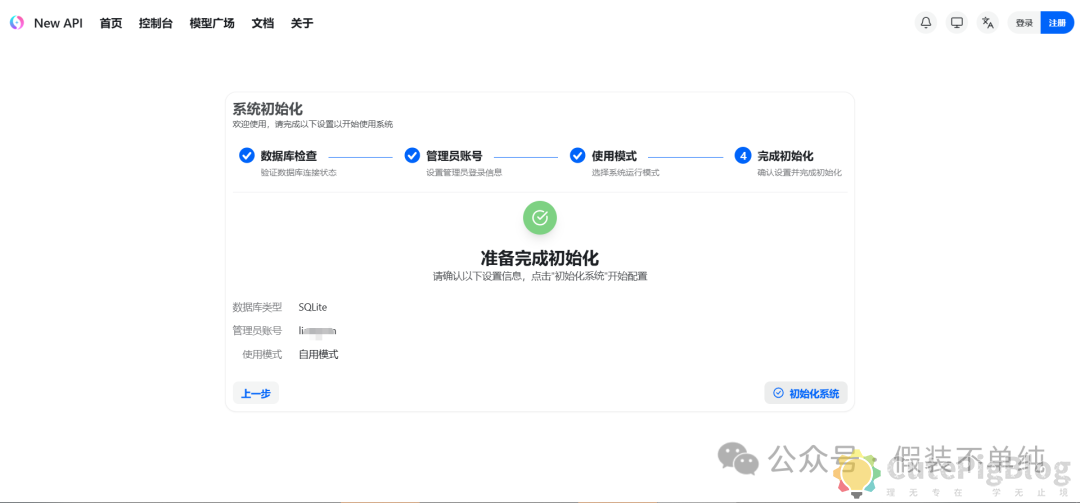Click the 使用模式 summary row label

pos(262,354)
